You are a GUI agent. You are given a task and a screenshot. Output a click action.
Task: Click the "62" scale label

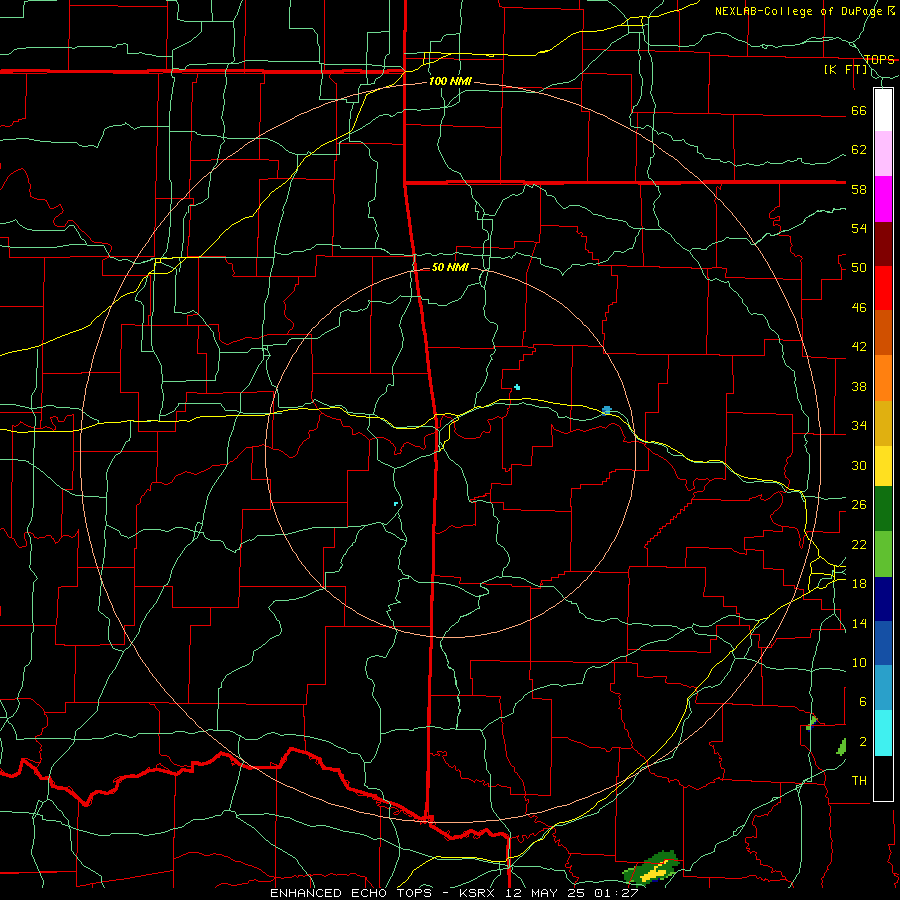click(859, 150)
